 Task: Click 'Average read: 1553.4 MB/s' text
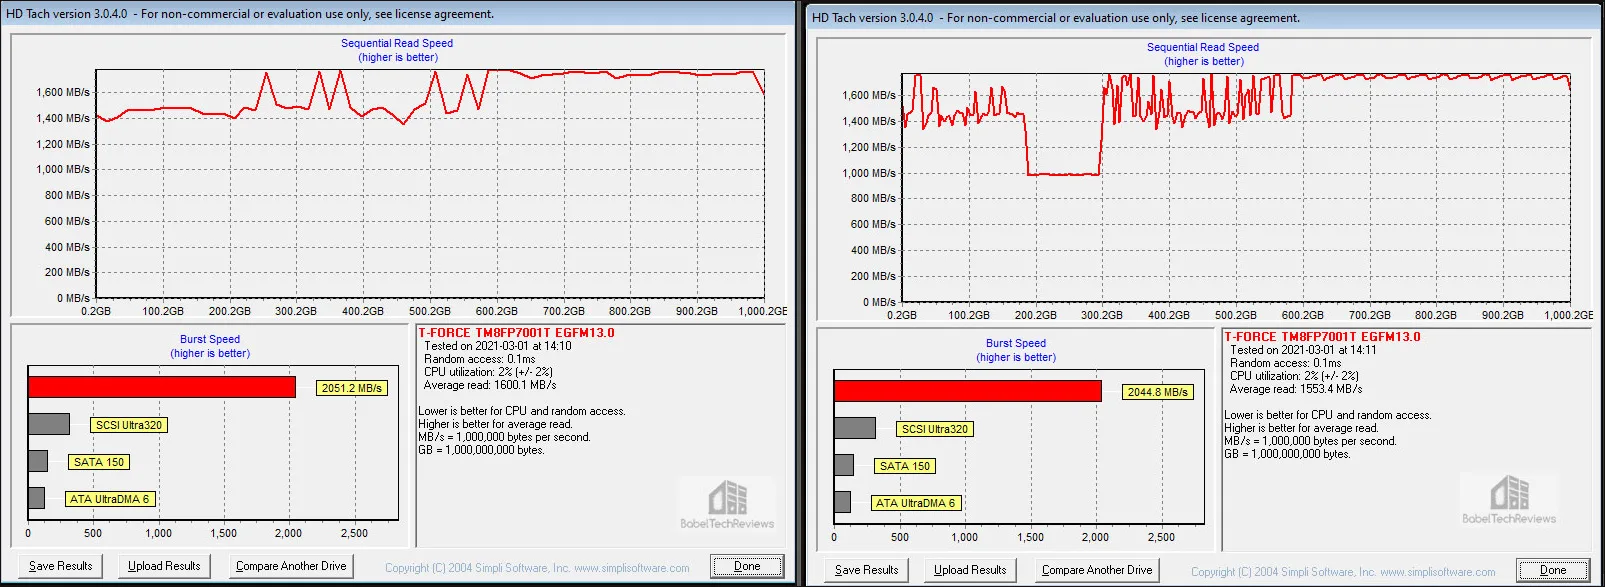coord(1296,389)
